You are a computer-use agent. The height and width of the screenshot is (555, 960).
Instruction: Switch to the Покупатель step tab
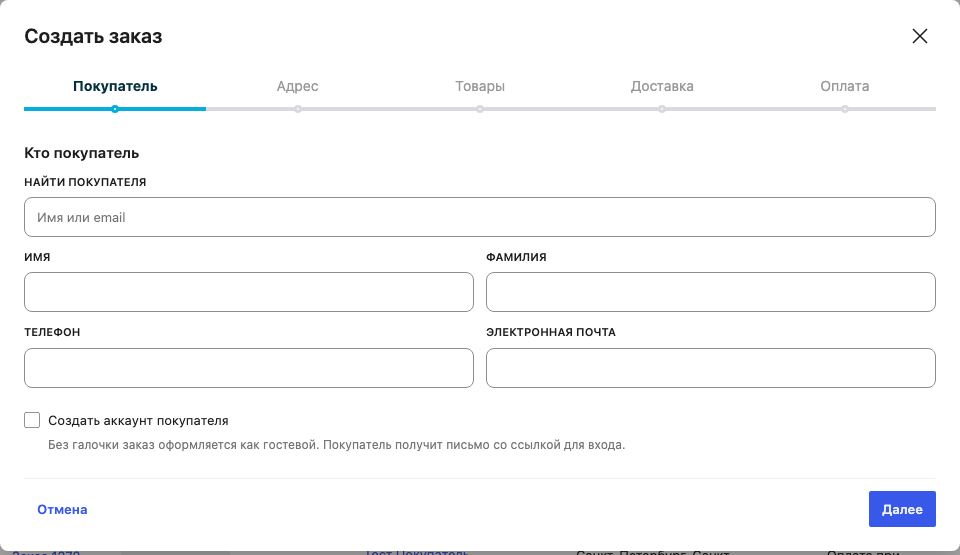tap(115, 86)
